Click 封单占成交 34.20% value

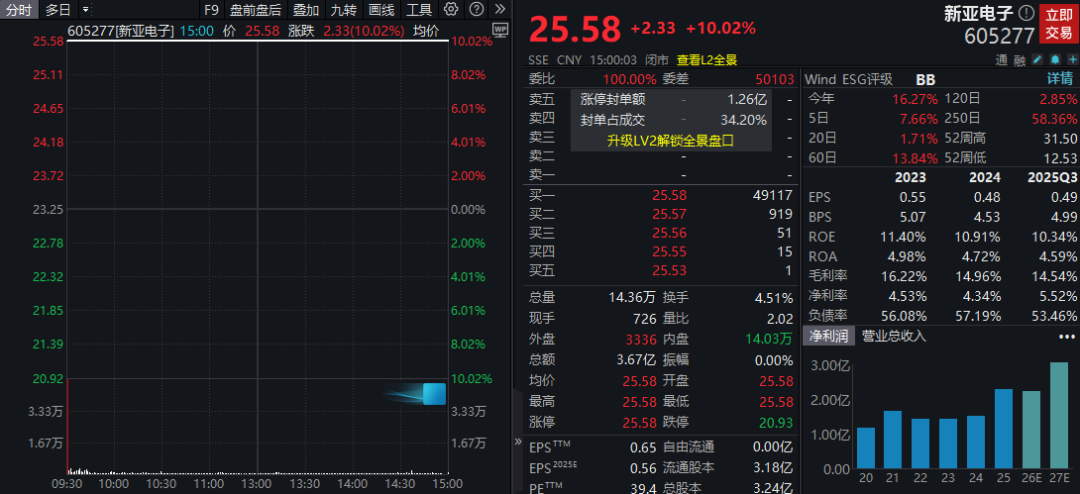tap(743, 120)
